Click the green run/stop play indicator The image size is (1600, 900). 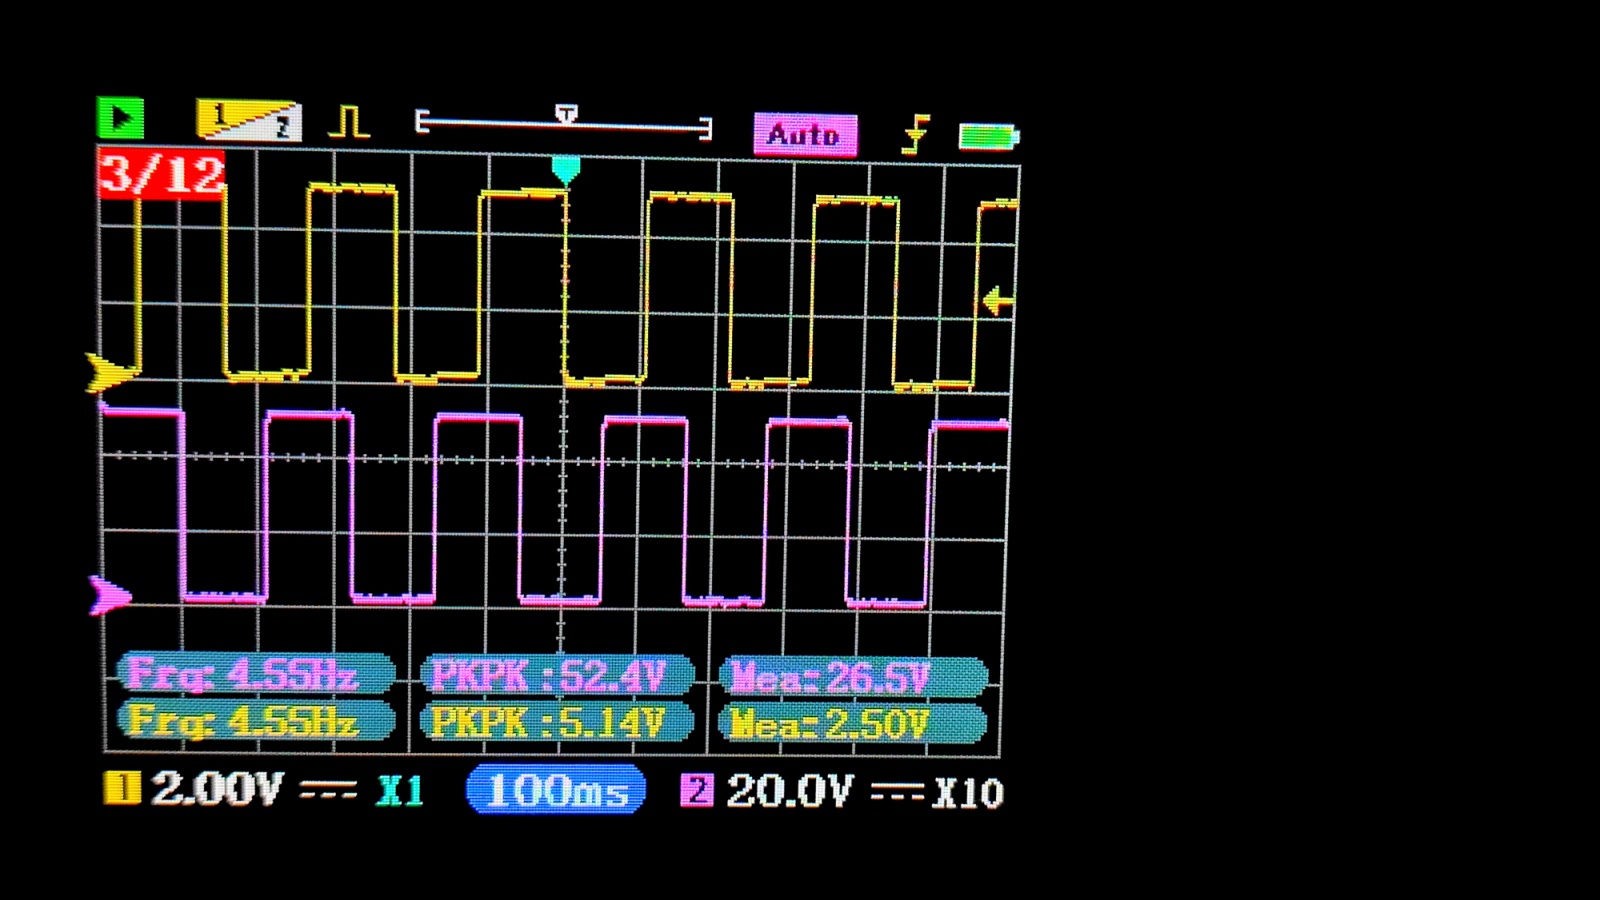click(x=121, y=118)
